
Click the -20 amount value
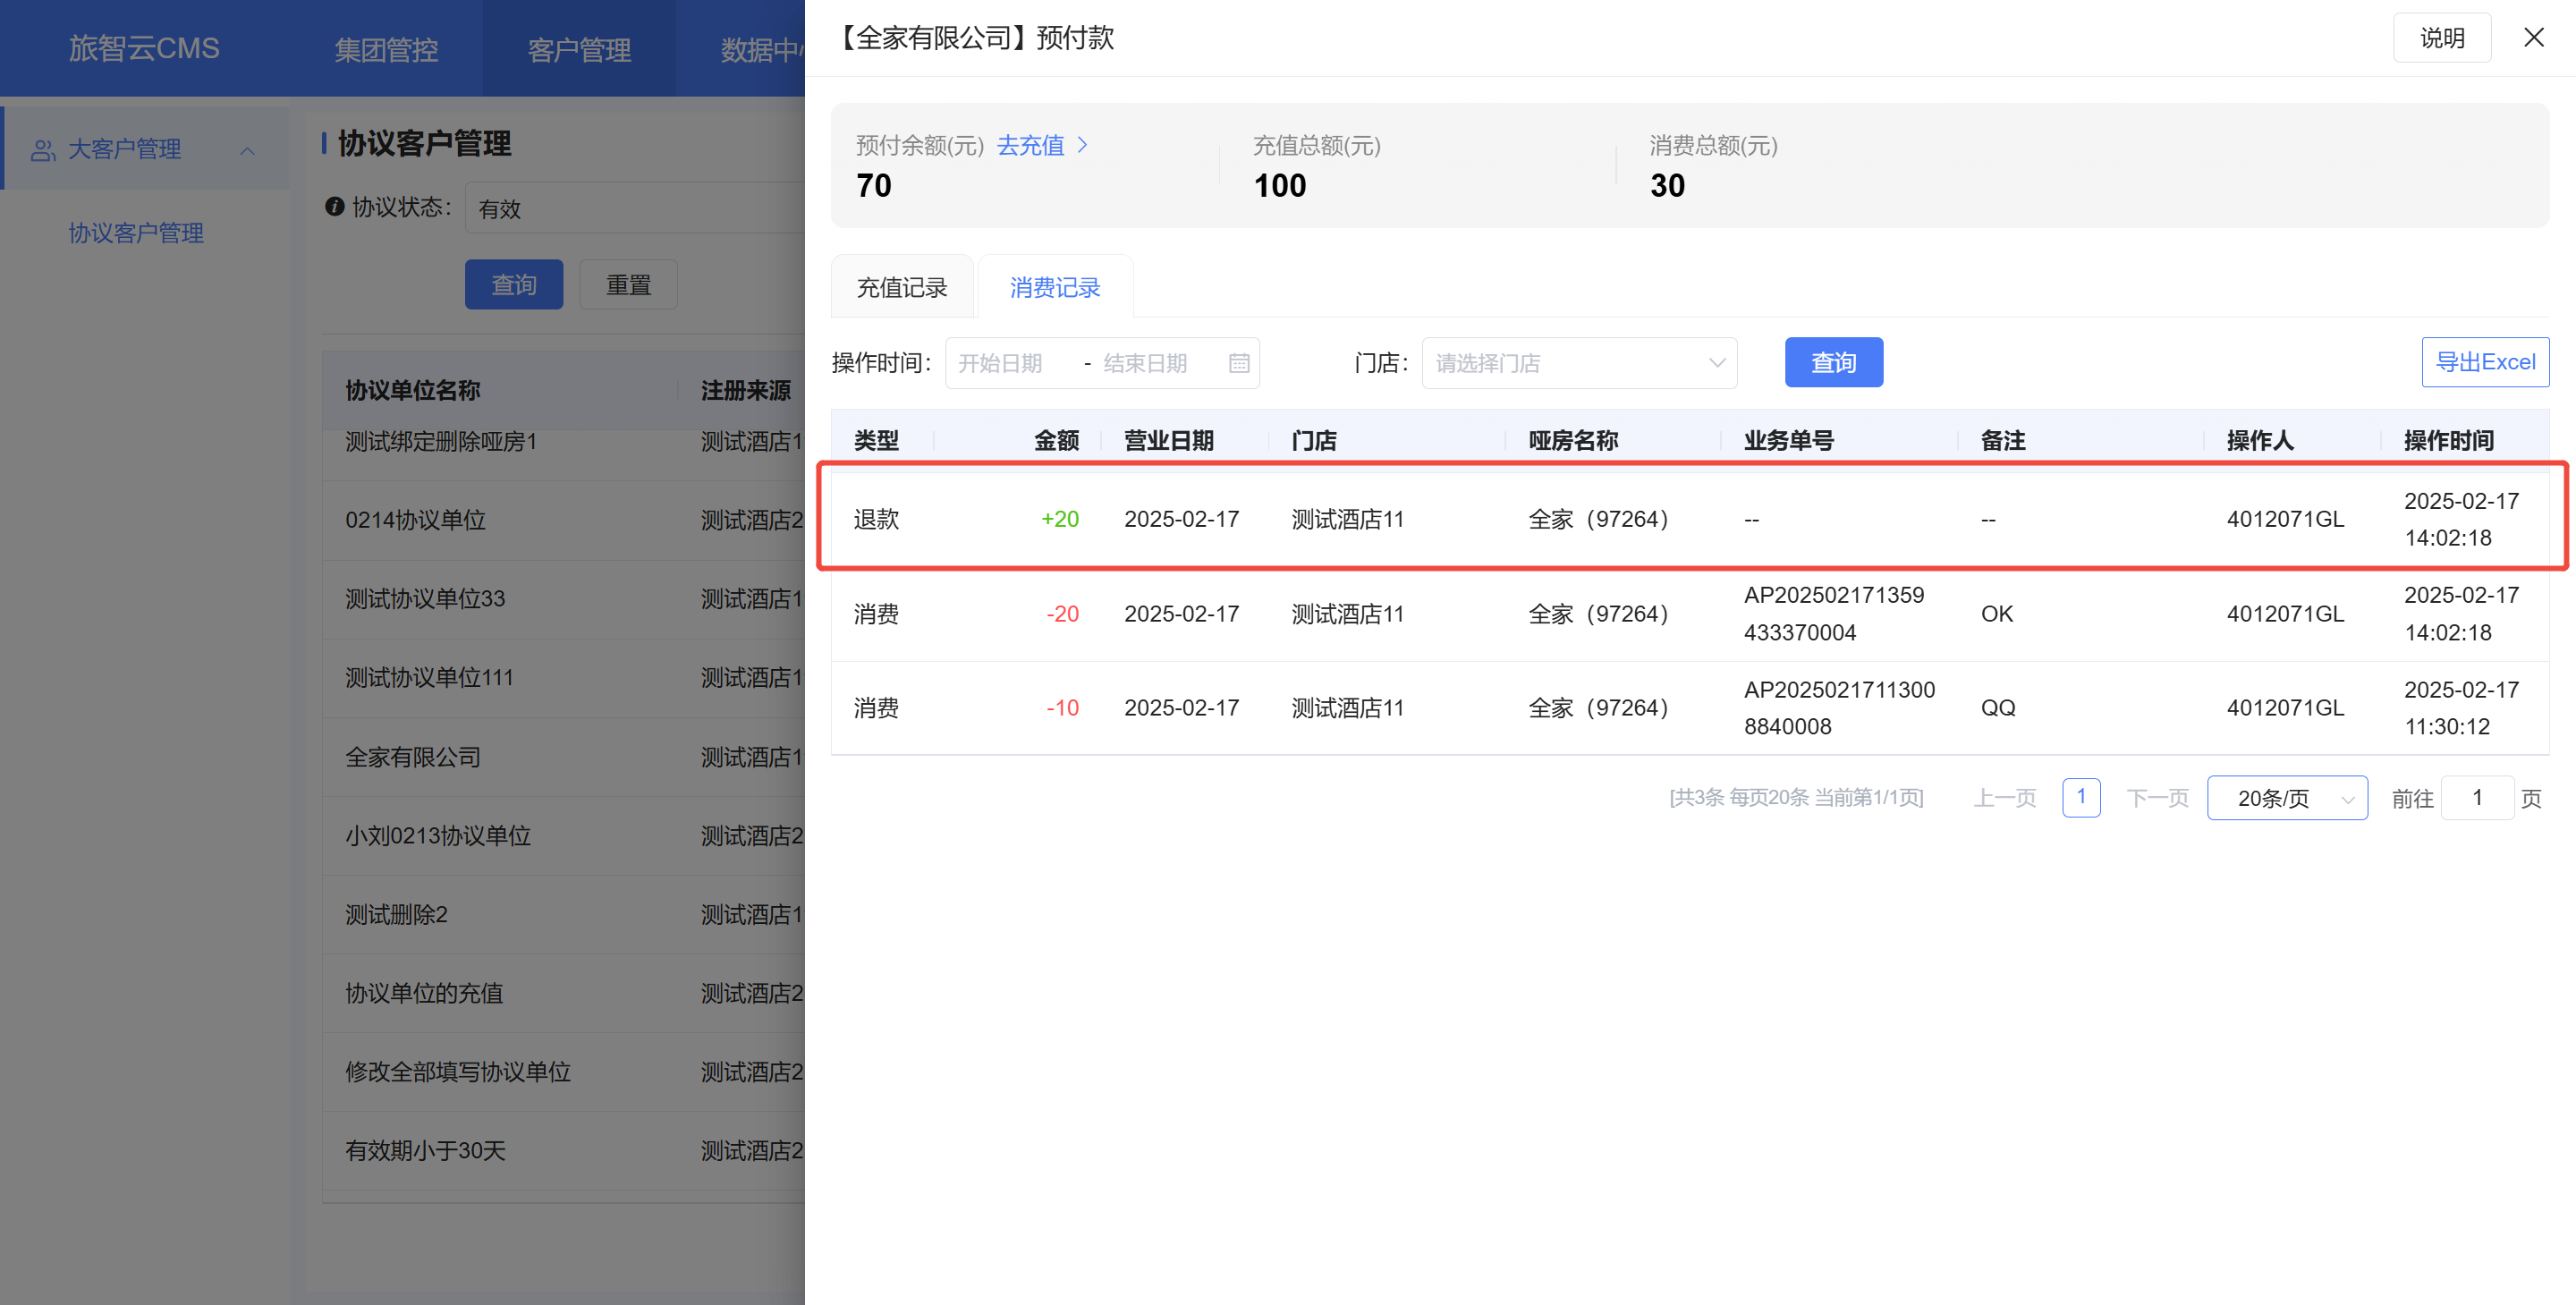(x=1062, y=614)
